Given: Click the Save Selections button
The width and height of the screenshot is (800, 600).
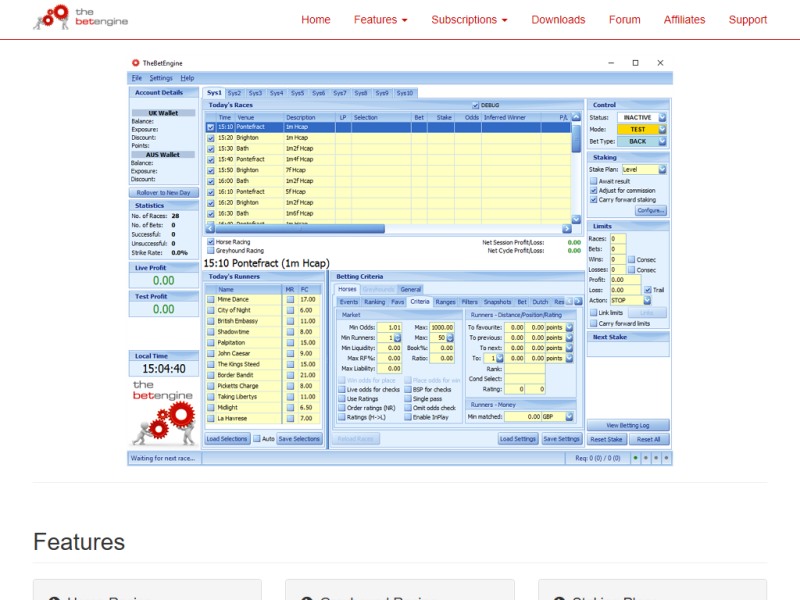Looking at the screenshot, I should coord(299,439).
